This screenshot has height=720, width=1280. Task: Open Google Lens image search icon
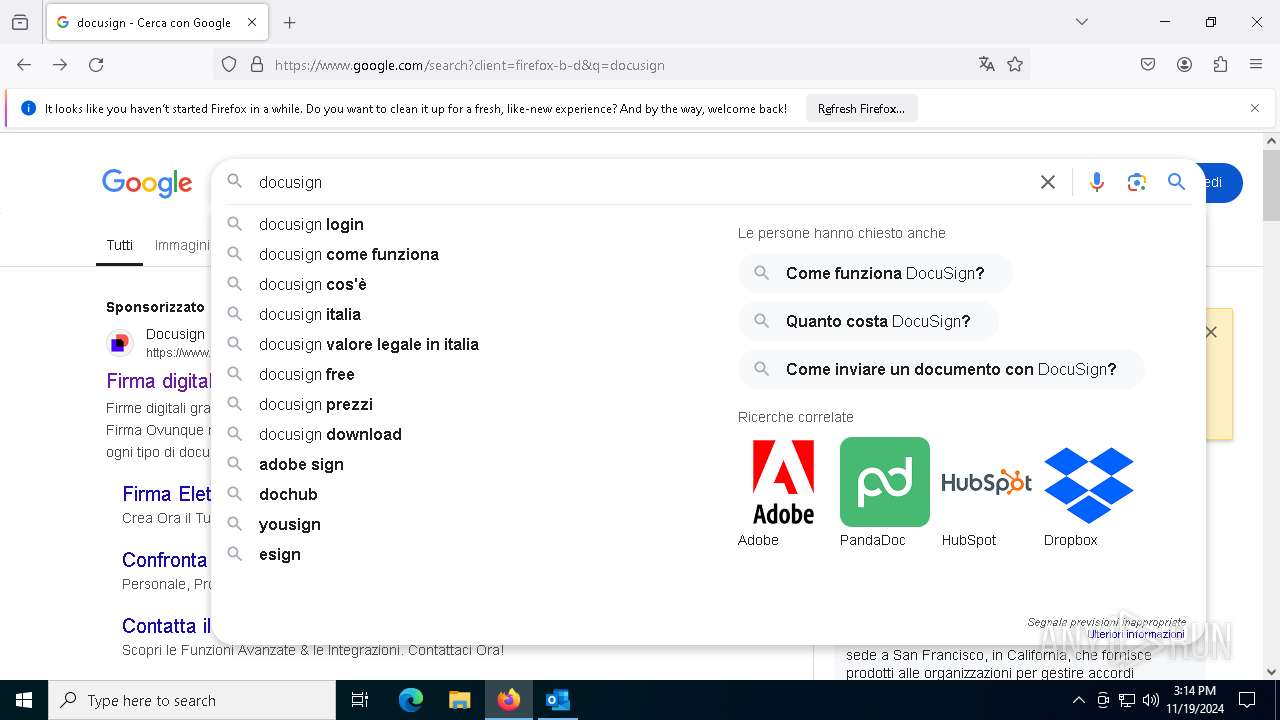click(1136, 182)
